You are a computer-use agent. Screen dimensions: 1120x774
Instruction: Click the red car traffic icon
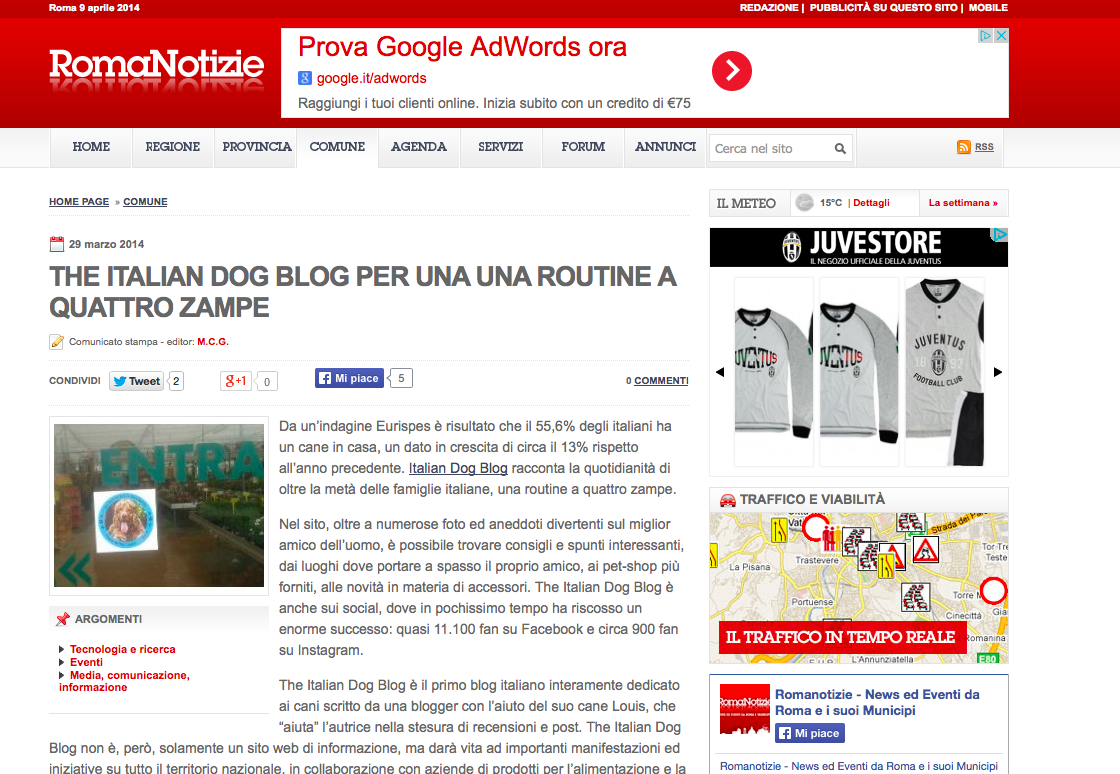click(727, 500)
